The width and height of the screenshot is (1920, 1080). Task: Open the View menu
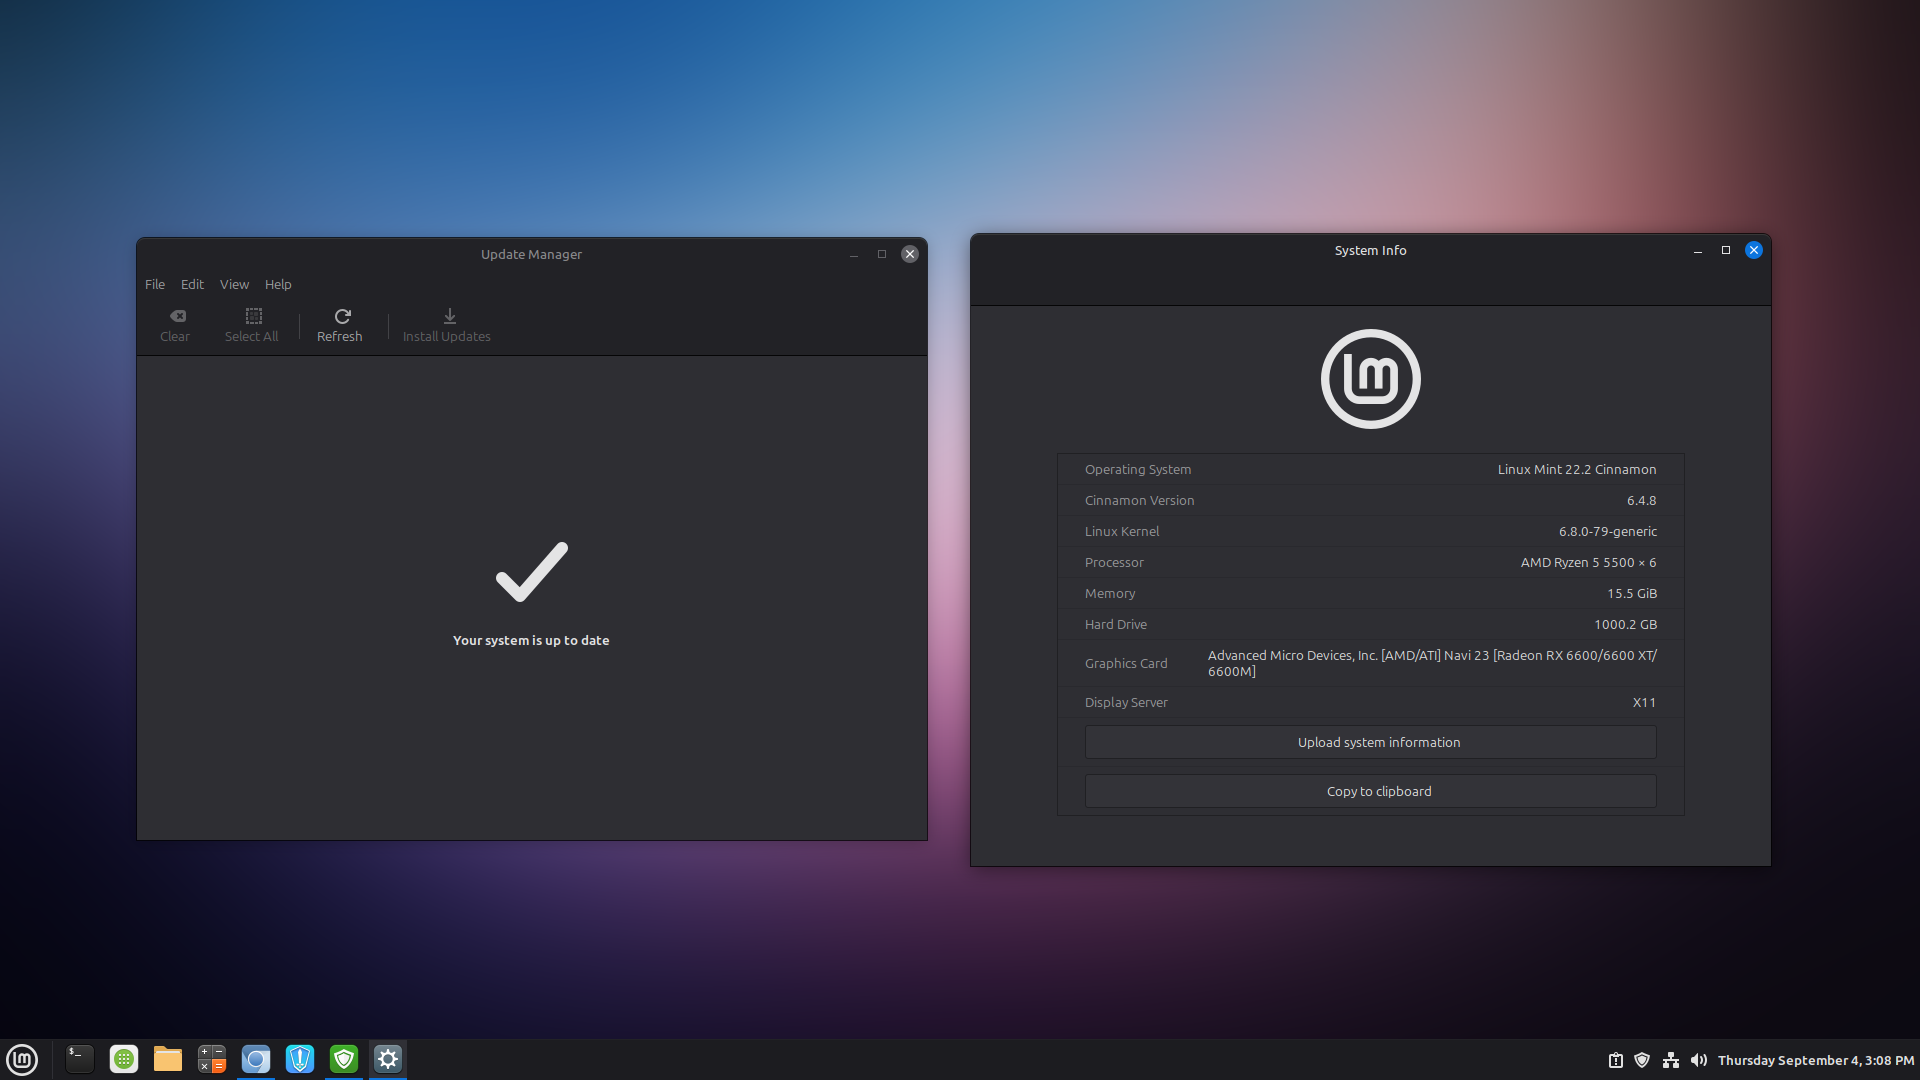click(x=234, y=285)
